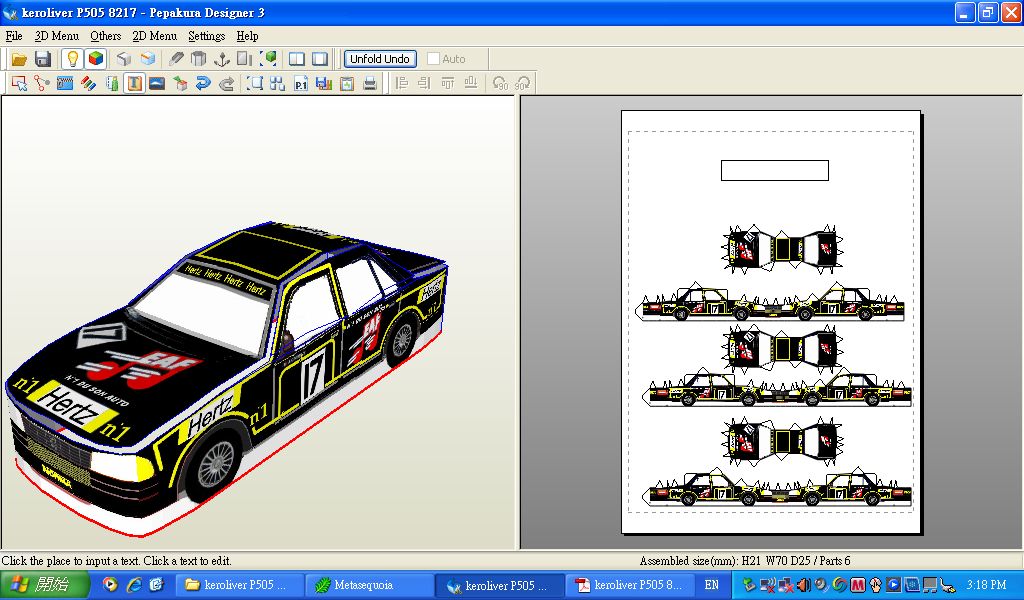Click the colored pencils edge color tool
This screenshot has height=600, width=1024.
click(88, 84)
